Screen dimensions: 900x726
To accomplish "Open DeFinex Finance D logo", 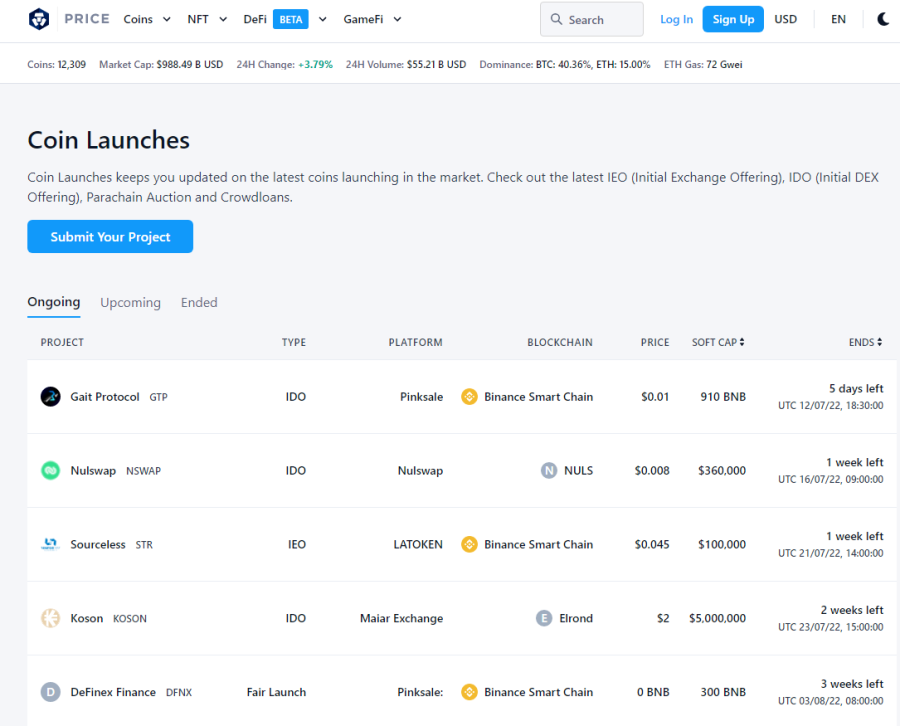I will [x=51, y=692].
